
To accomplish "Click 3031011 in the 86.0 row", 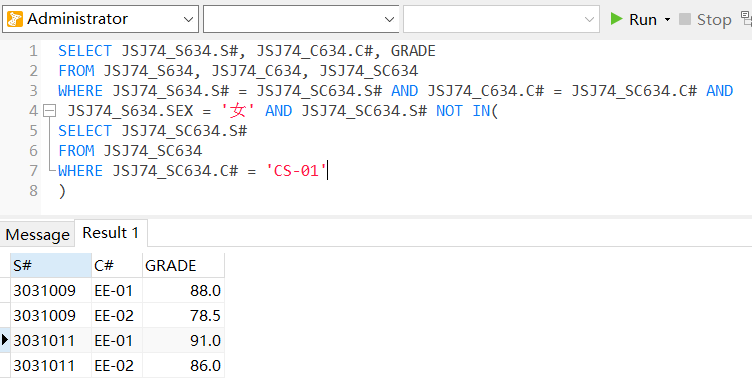I will pyautogui.click(x=51, y=365).
